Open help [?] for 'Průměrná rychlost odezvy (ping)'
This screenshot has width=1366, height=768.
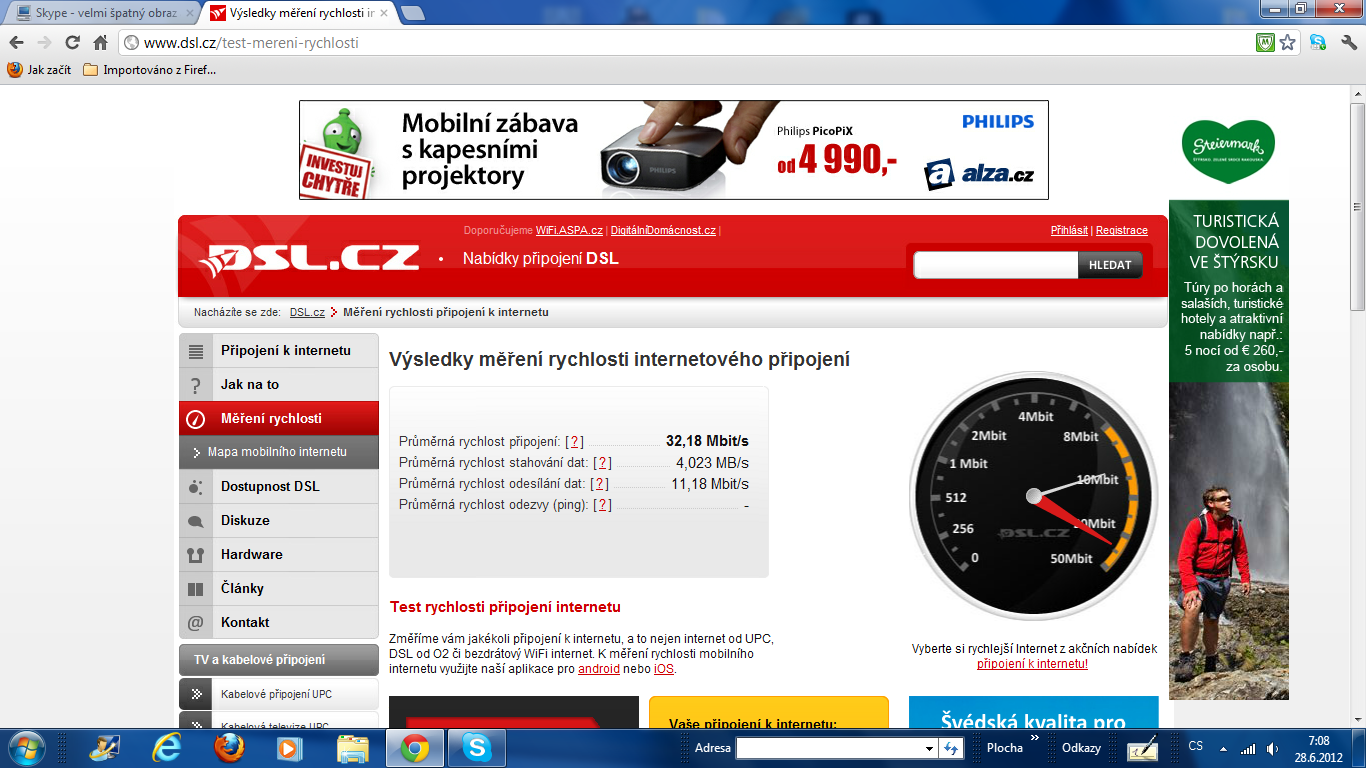click(x=602, y=505)
